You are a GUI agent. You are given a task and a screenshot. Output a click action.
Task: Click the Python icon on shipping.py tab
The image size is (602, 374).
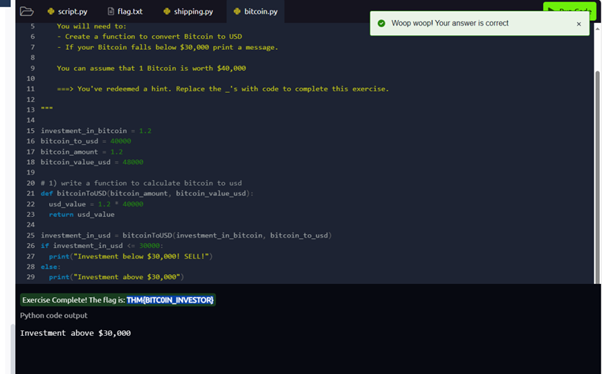[x=167, y=12]
